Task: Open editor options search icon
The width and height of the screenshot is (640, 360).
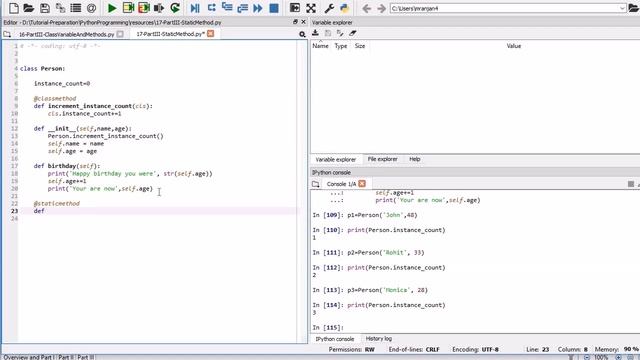Action: (x=302, y=34)
